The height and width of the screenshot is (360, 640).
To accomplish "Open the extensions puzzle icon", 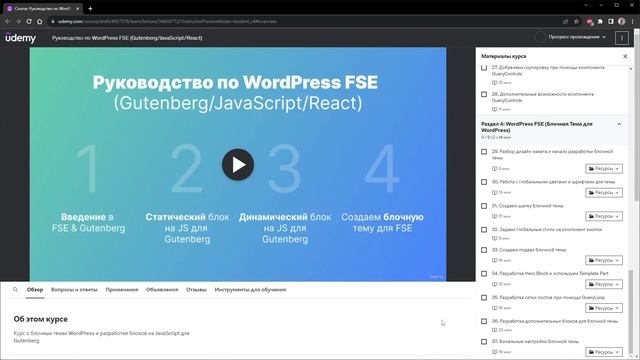I will (x=600, y=21).
